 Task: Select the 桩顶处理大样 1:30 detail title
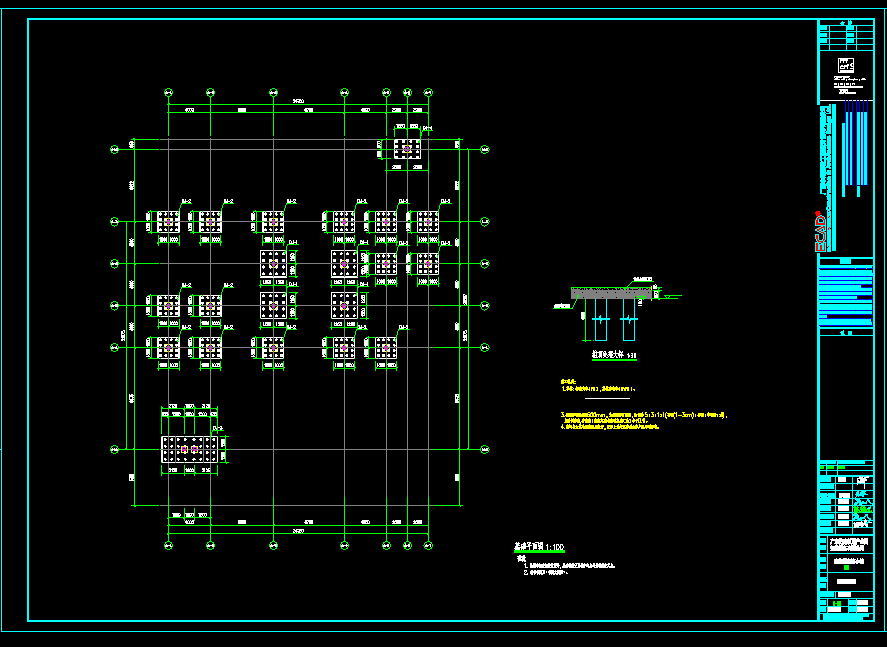click(610, 354)
